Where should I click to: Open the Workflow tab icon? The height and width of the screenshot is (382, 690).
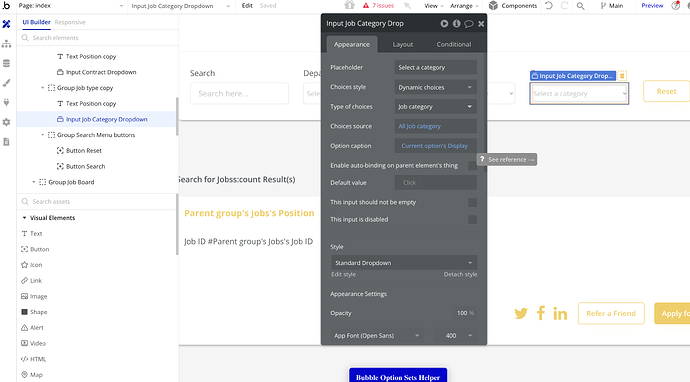[6, 44]
